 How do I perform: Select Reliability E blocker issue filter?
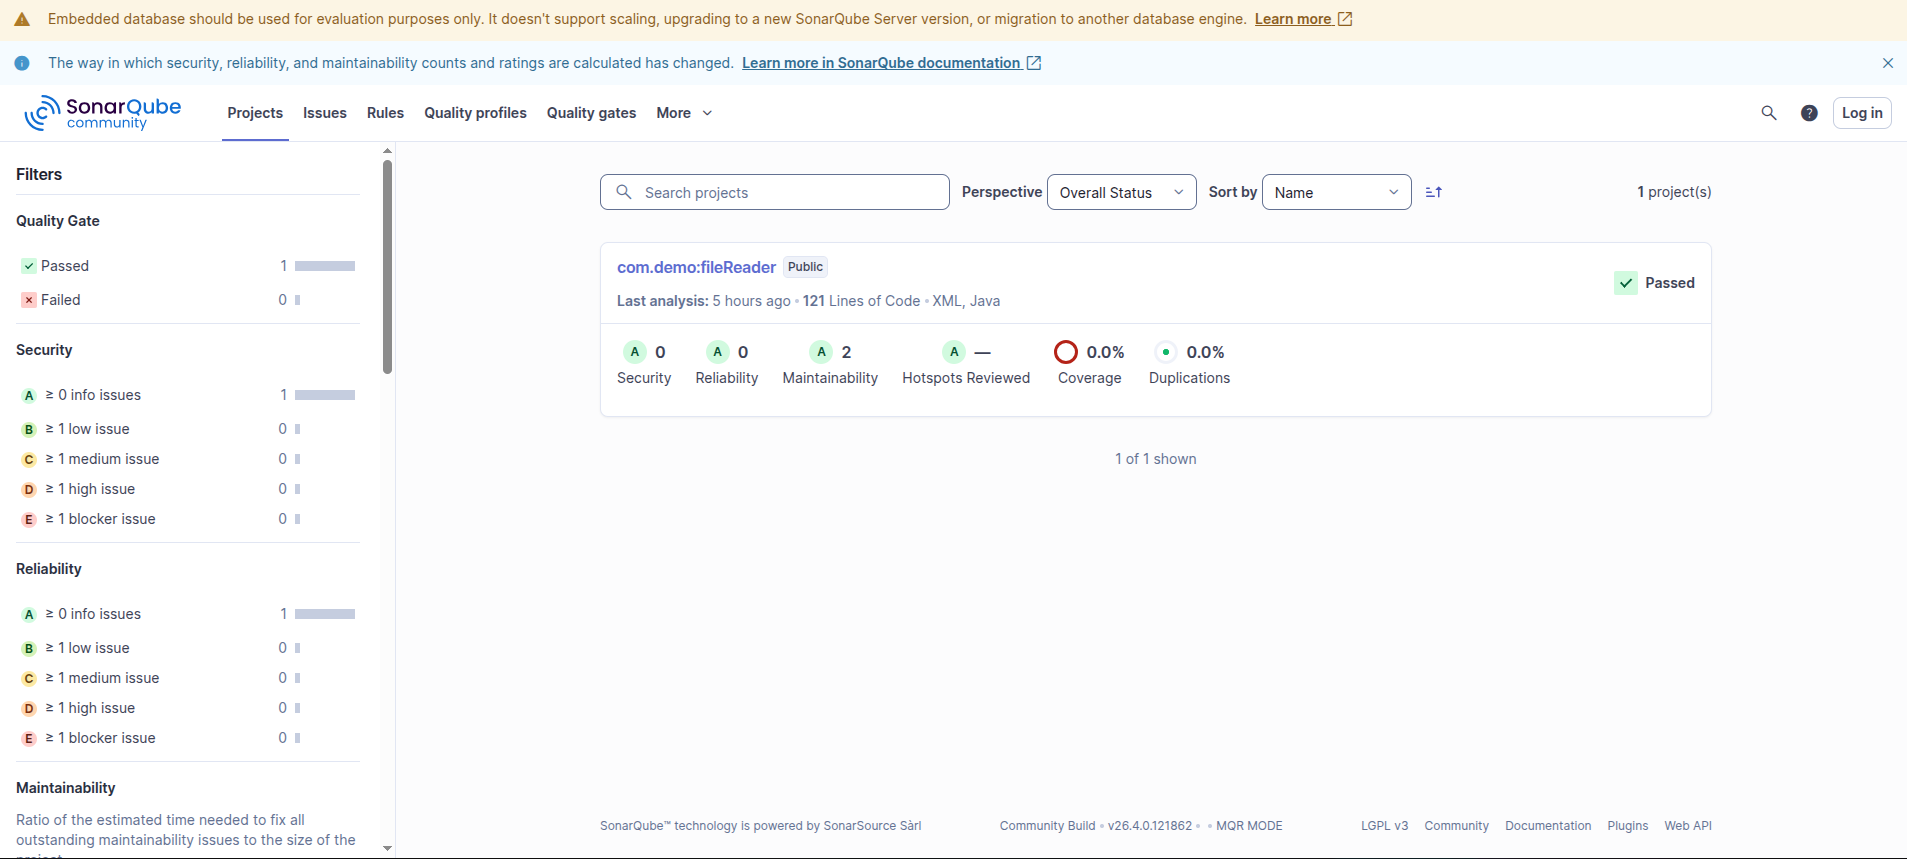(x=186, y=738)
